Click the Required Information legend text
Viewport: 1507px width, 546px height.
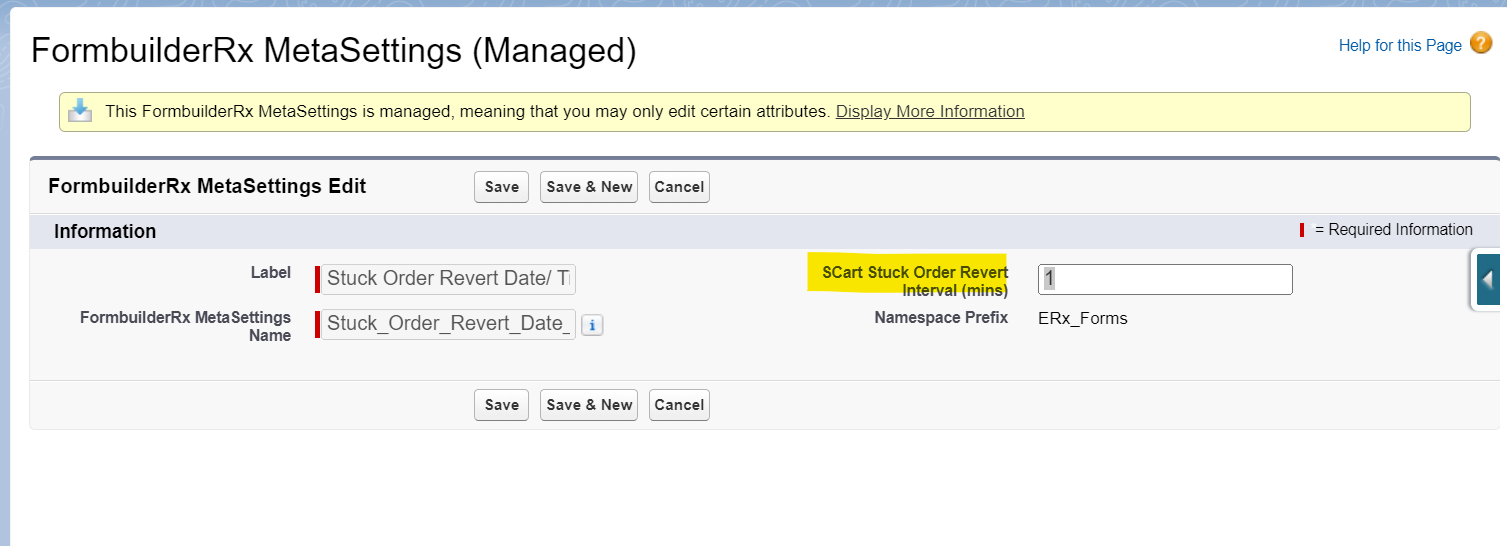point(1393,230)
